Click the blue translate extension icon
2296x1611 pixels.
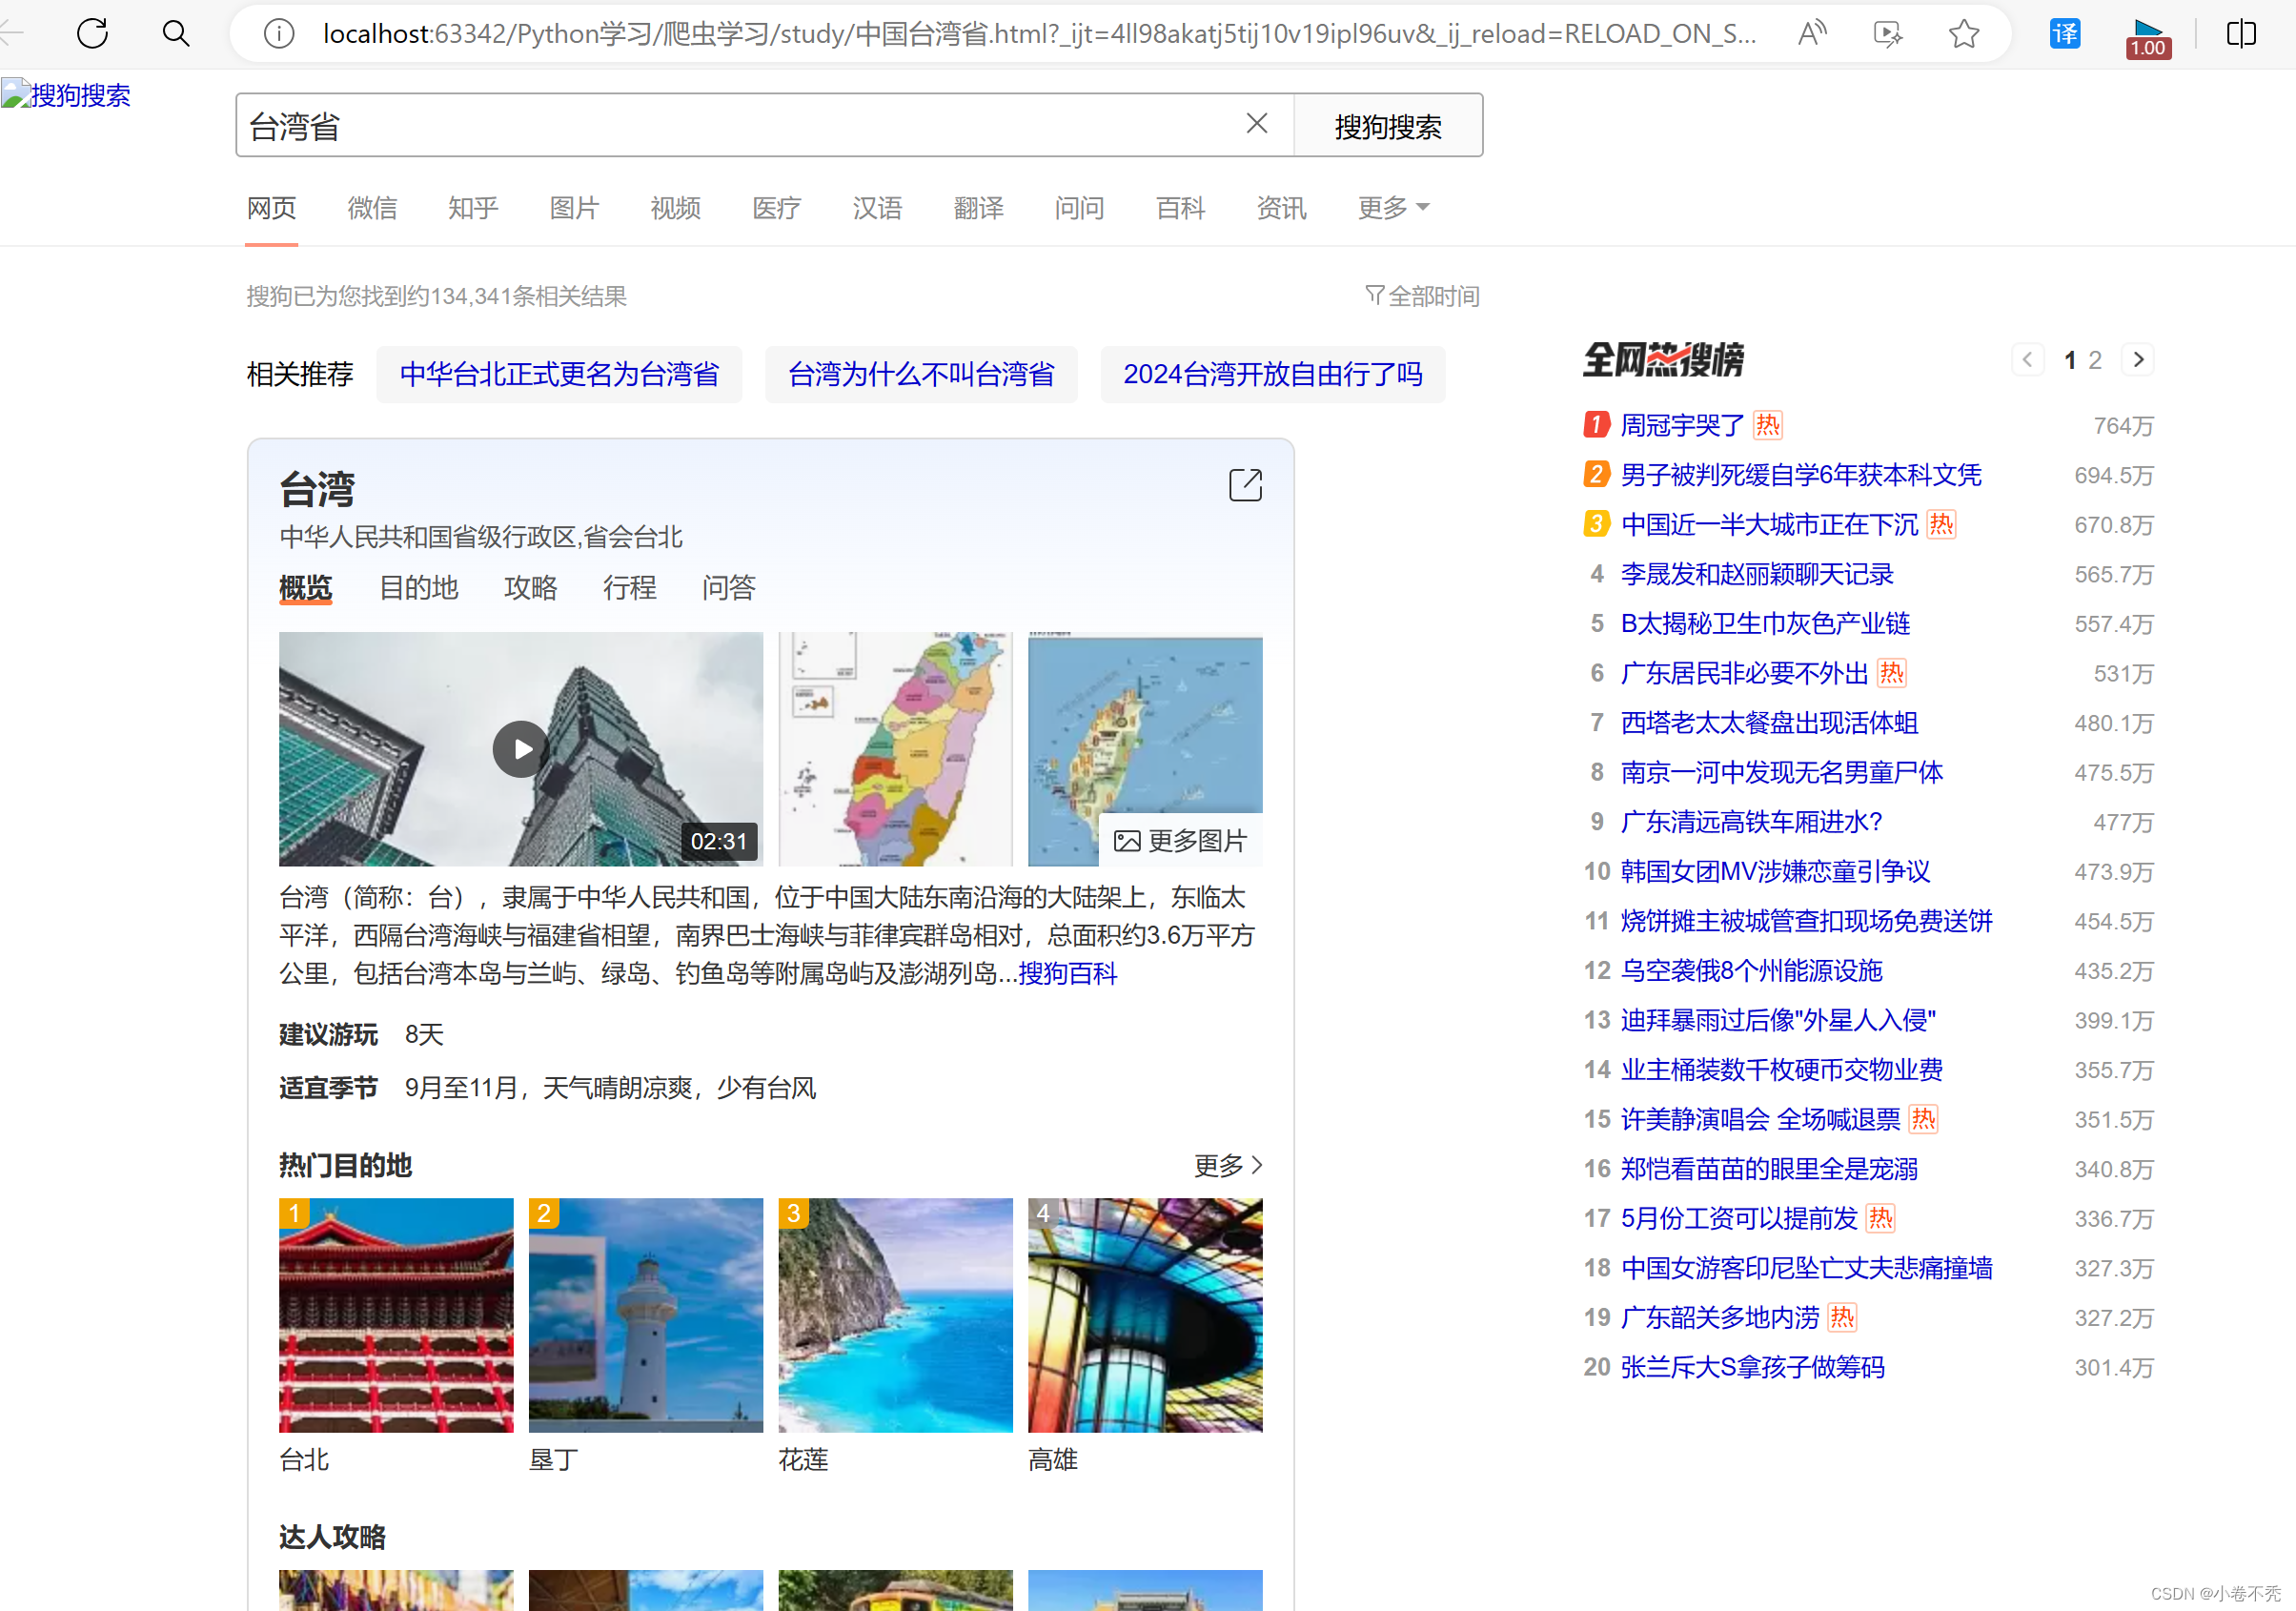(x=2065, y=34)
